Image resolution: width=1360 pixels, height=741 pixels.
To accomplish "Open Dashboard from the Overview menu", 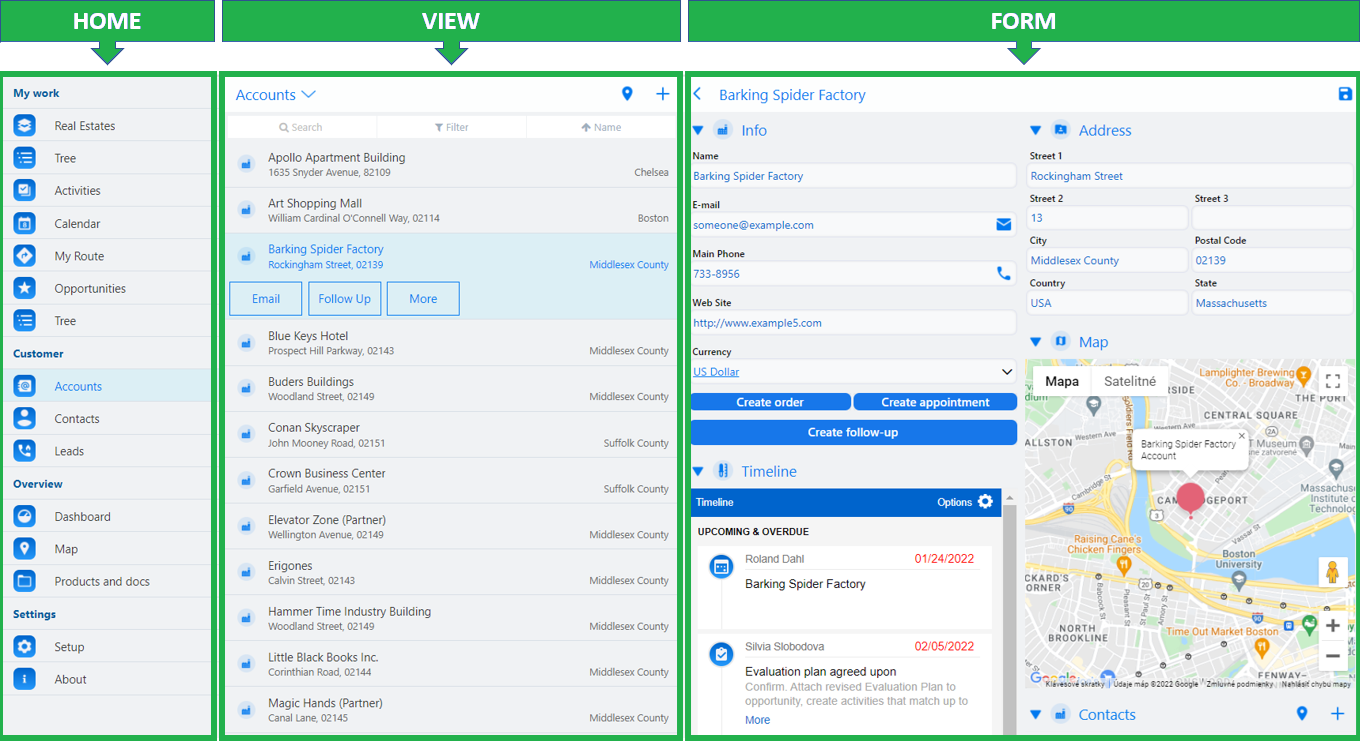I will (x=82, y=517).
